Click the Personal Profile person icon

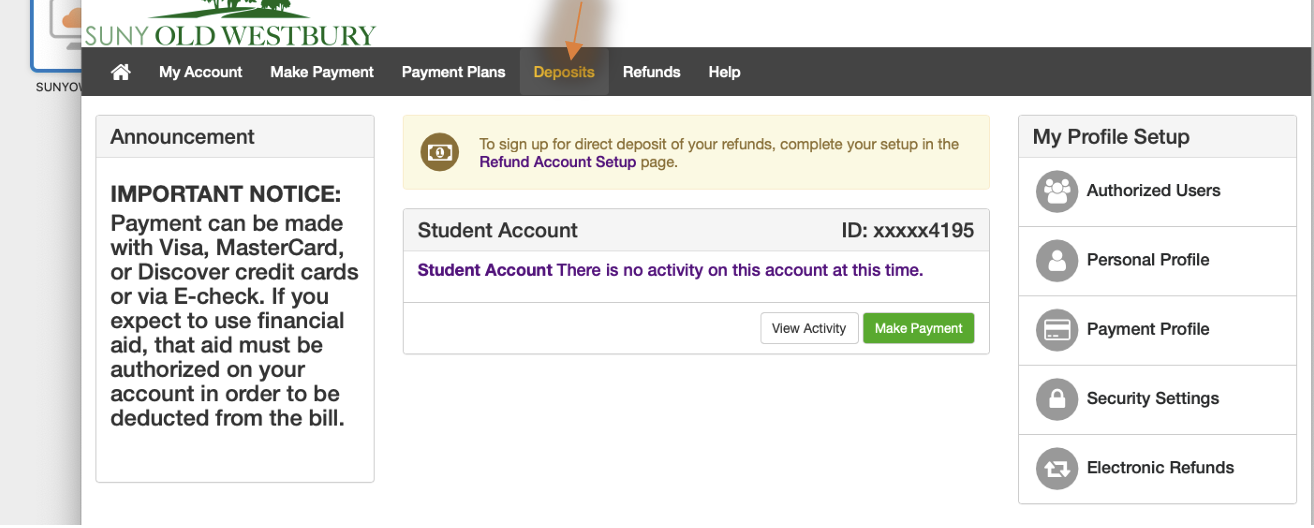click(1057, 260)
